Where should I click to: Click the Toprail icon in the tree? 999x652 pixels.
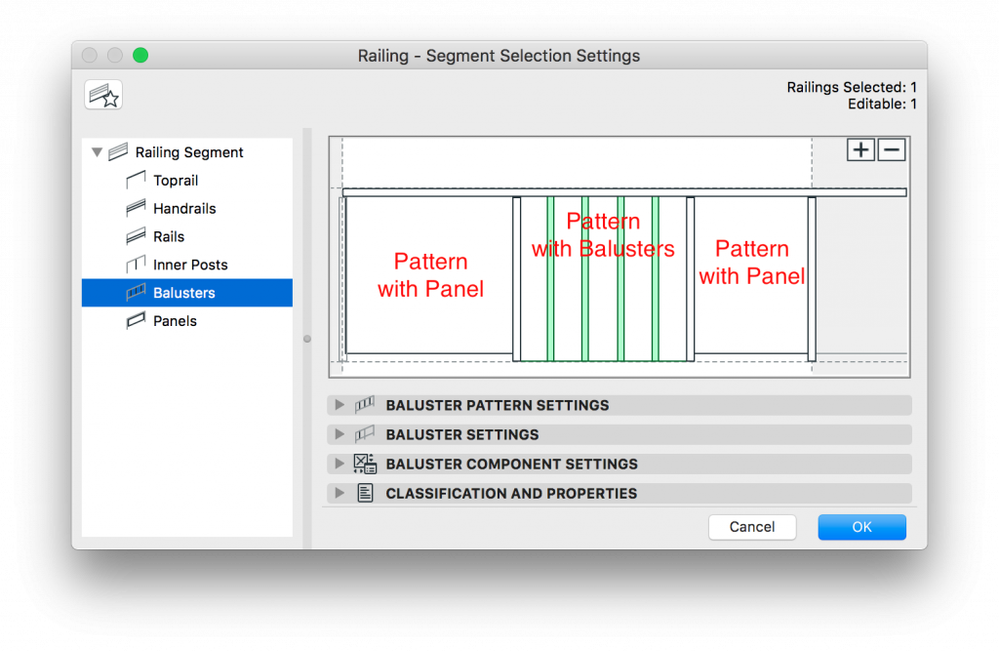point(136,181)
